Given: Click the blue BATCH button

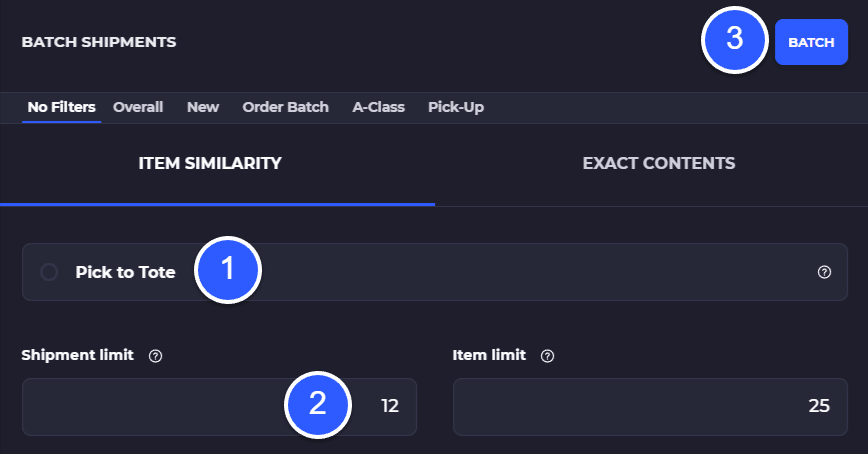Looking at the screenshot, I should [811, 42].
